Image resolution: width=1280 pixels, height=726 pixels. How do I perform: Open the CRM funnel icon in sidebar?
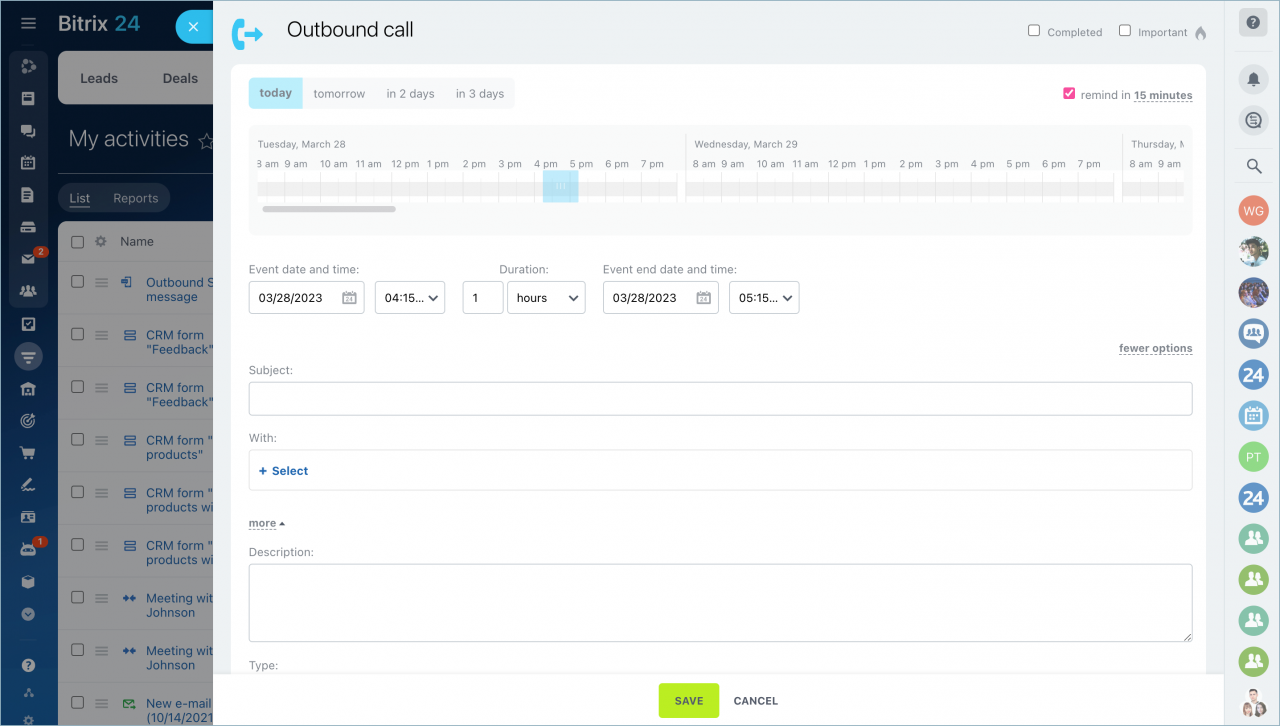click(x=28, y=356)
